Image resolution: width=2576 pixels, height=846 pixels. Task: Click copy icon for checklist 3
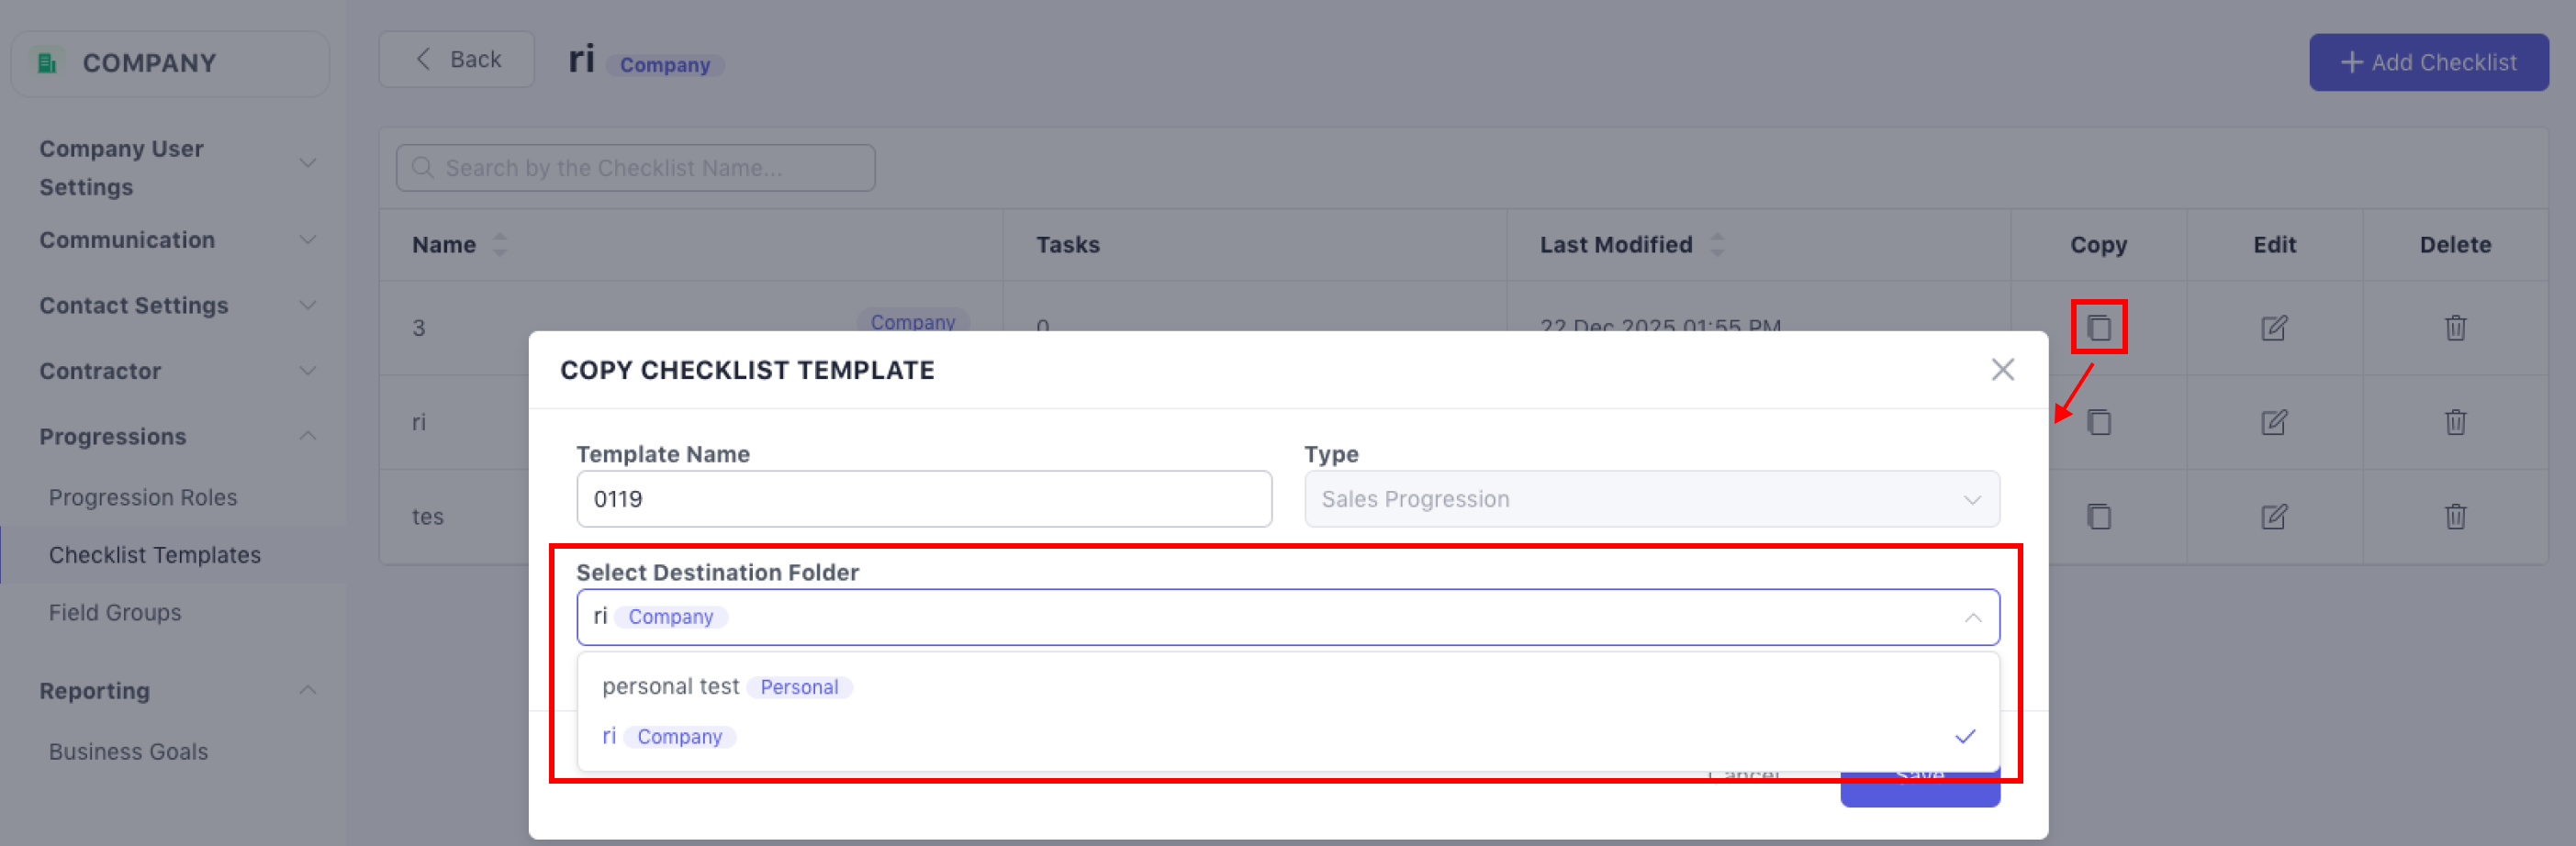pyautogui.click(x=2098, y=327)
